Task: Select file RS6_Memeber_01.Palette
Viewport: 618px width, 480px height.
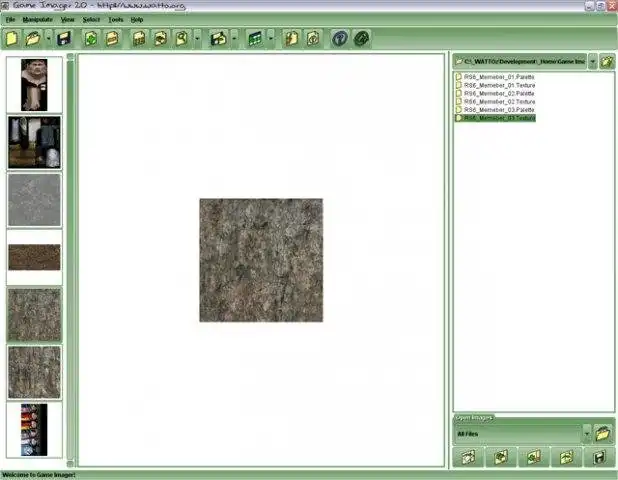Action: (495, 77)
